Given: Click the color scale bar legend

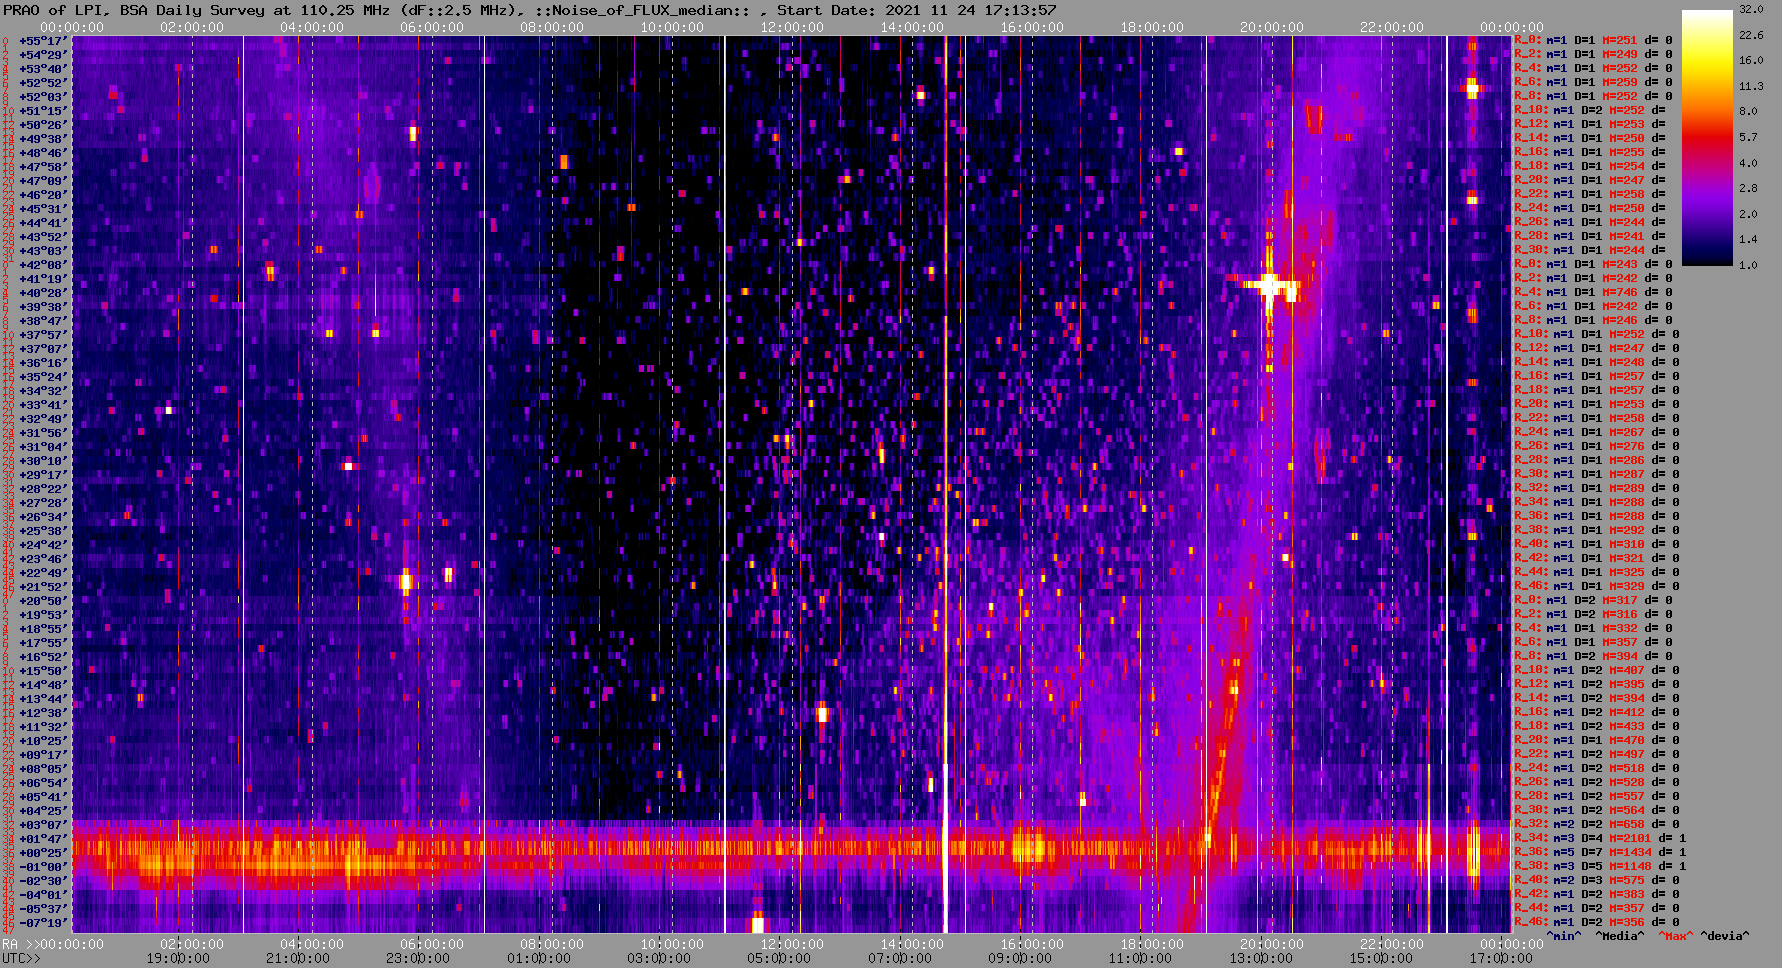Looking at the screenshot, I should click(1707, 137).
